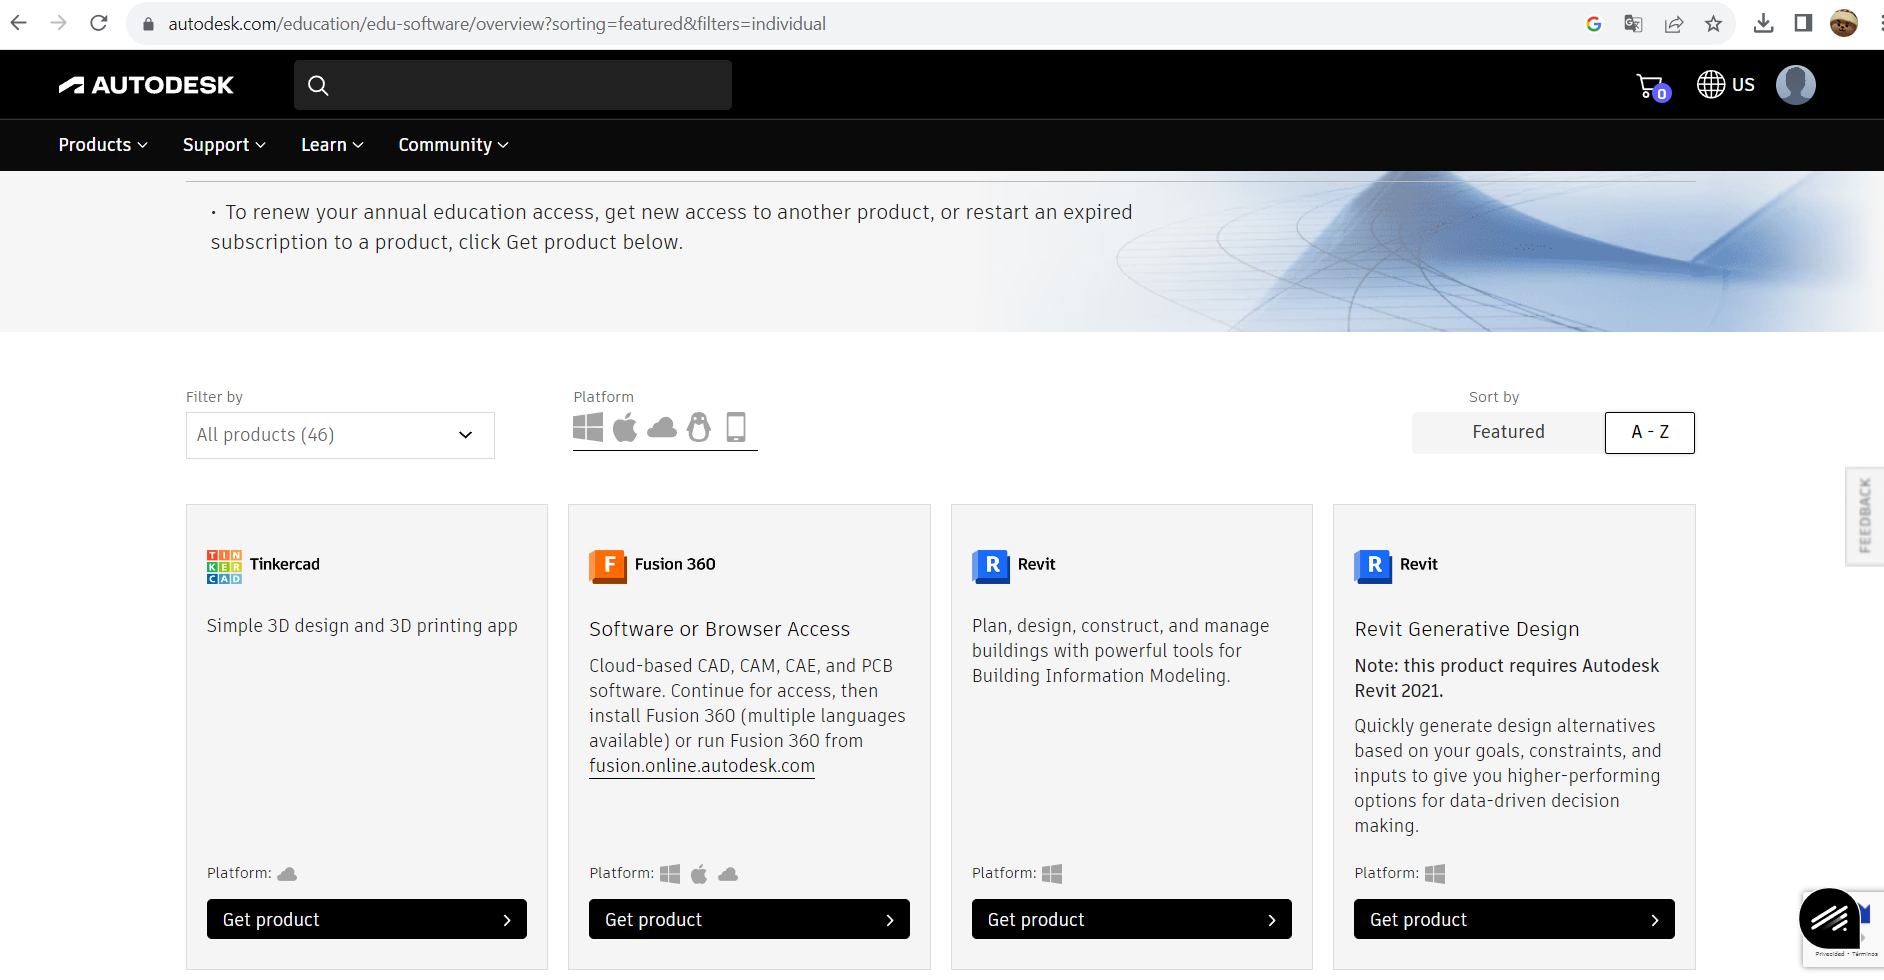Open the All products filter dropdown
The width and height of the screenshot is (1884, 980).
340,435
